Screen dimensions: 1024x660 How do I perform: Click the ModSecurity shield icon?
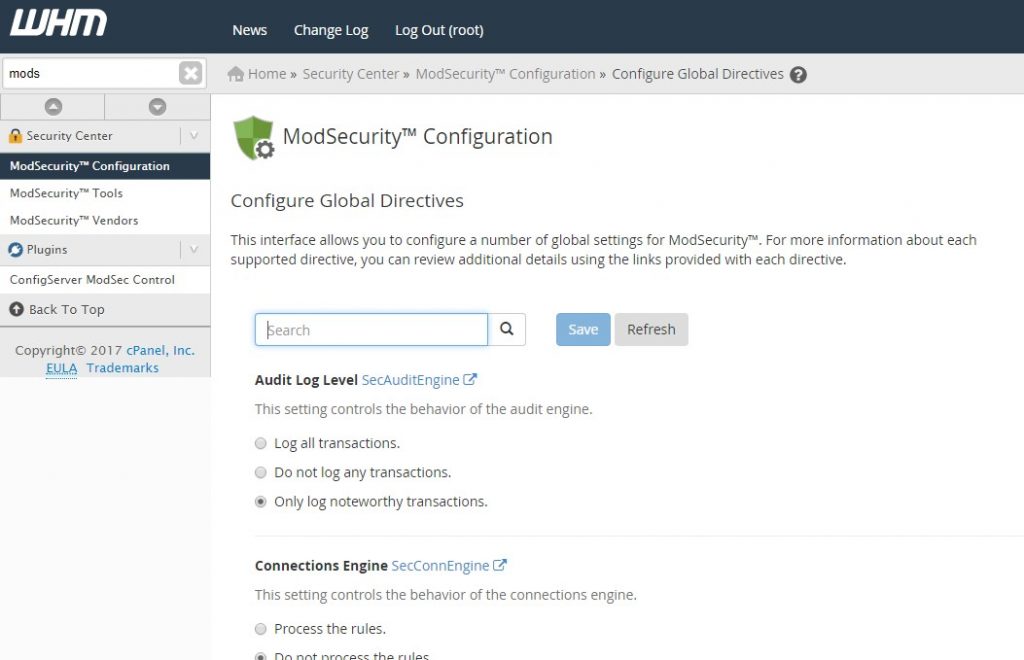(x=254, y=138)
